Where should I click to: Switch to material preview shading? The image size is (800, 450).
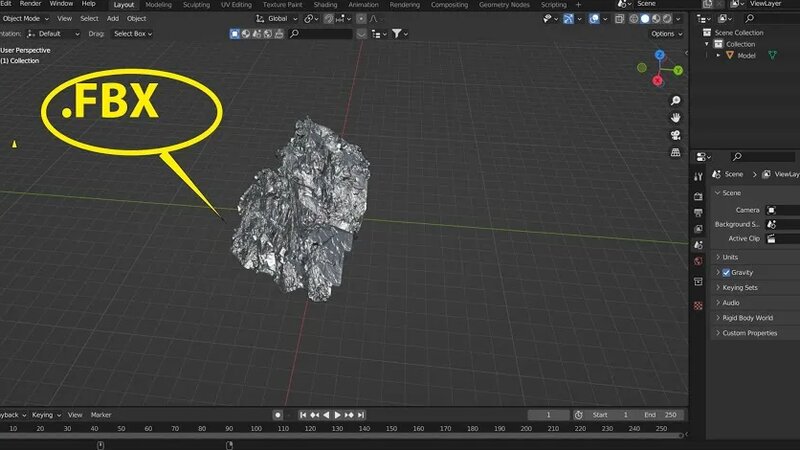point(656,19)
